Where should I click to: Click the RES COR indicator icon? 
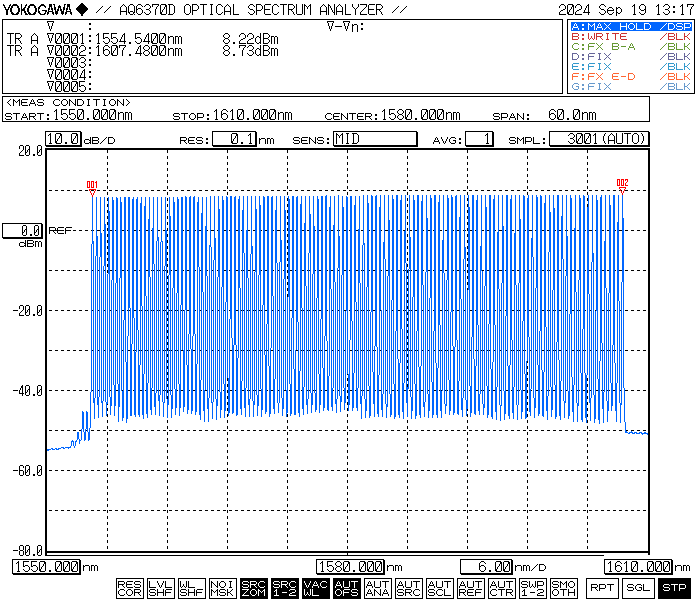129,588
